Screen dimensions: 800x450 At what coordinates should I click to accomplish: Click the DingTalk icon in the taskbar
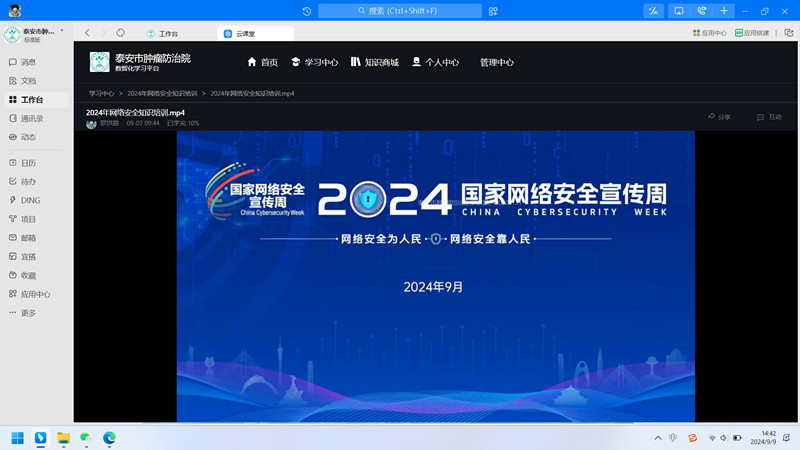point(40,438)
